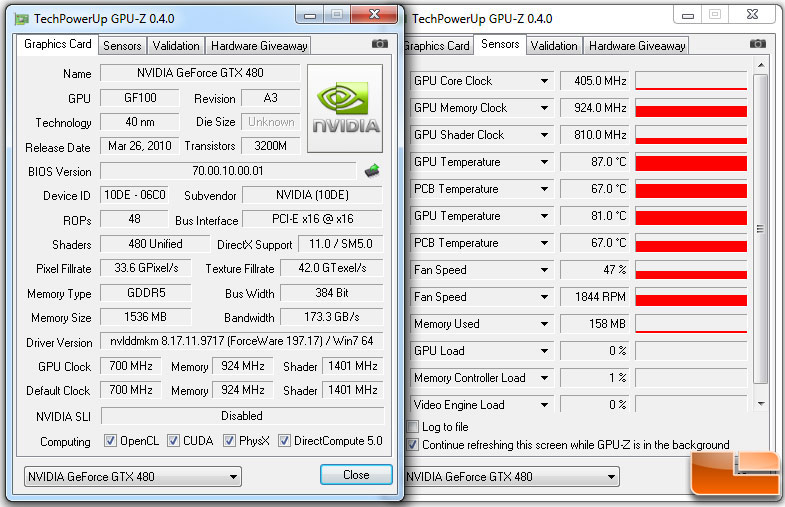
Task: Open the Memory Used sensor dropdown
Action: click(x=544, y=324)
